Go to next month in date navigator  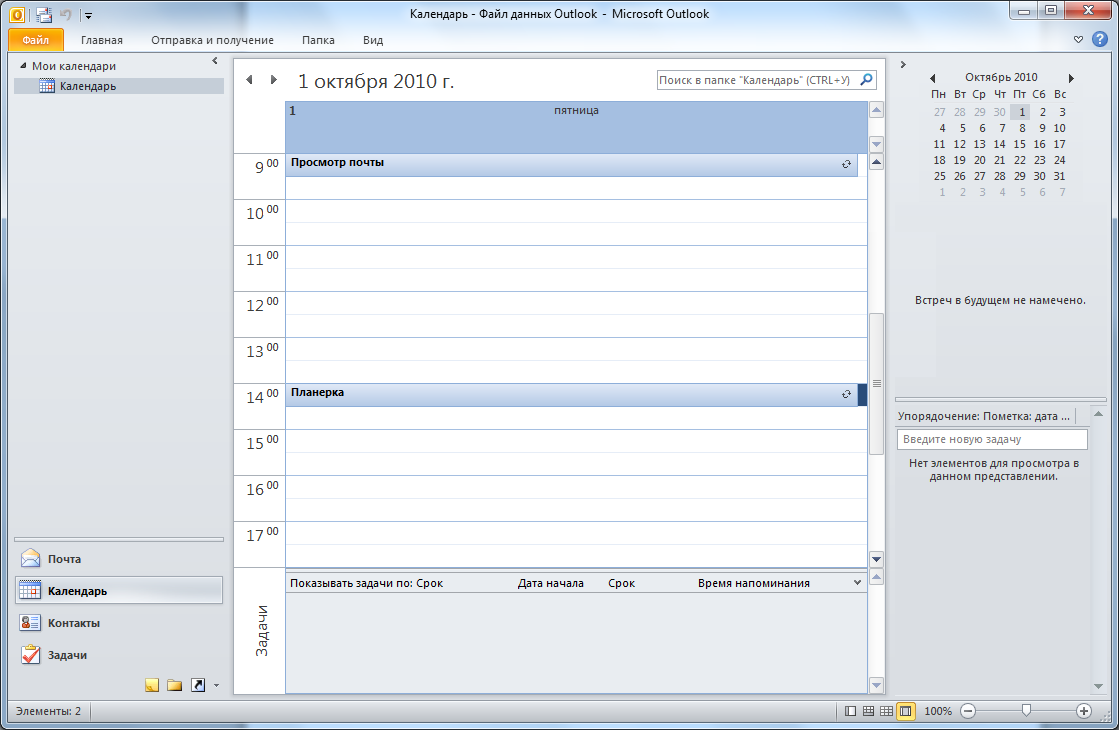1070,78
